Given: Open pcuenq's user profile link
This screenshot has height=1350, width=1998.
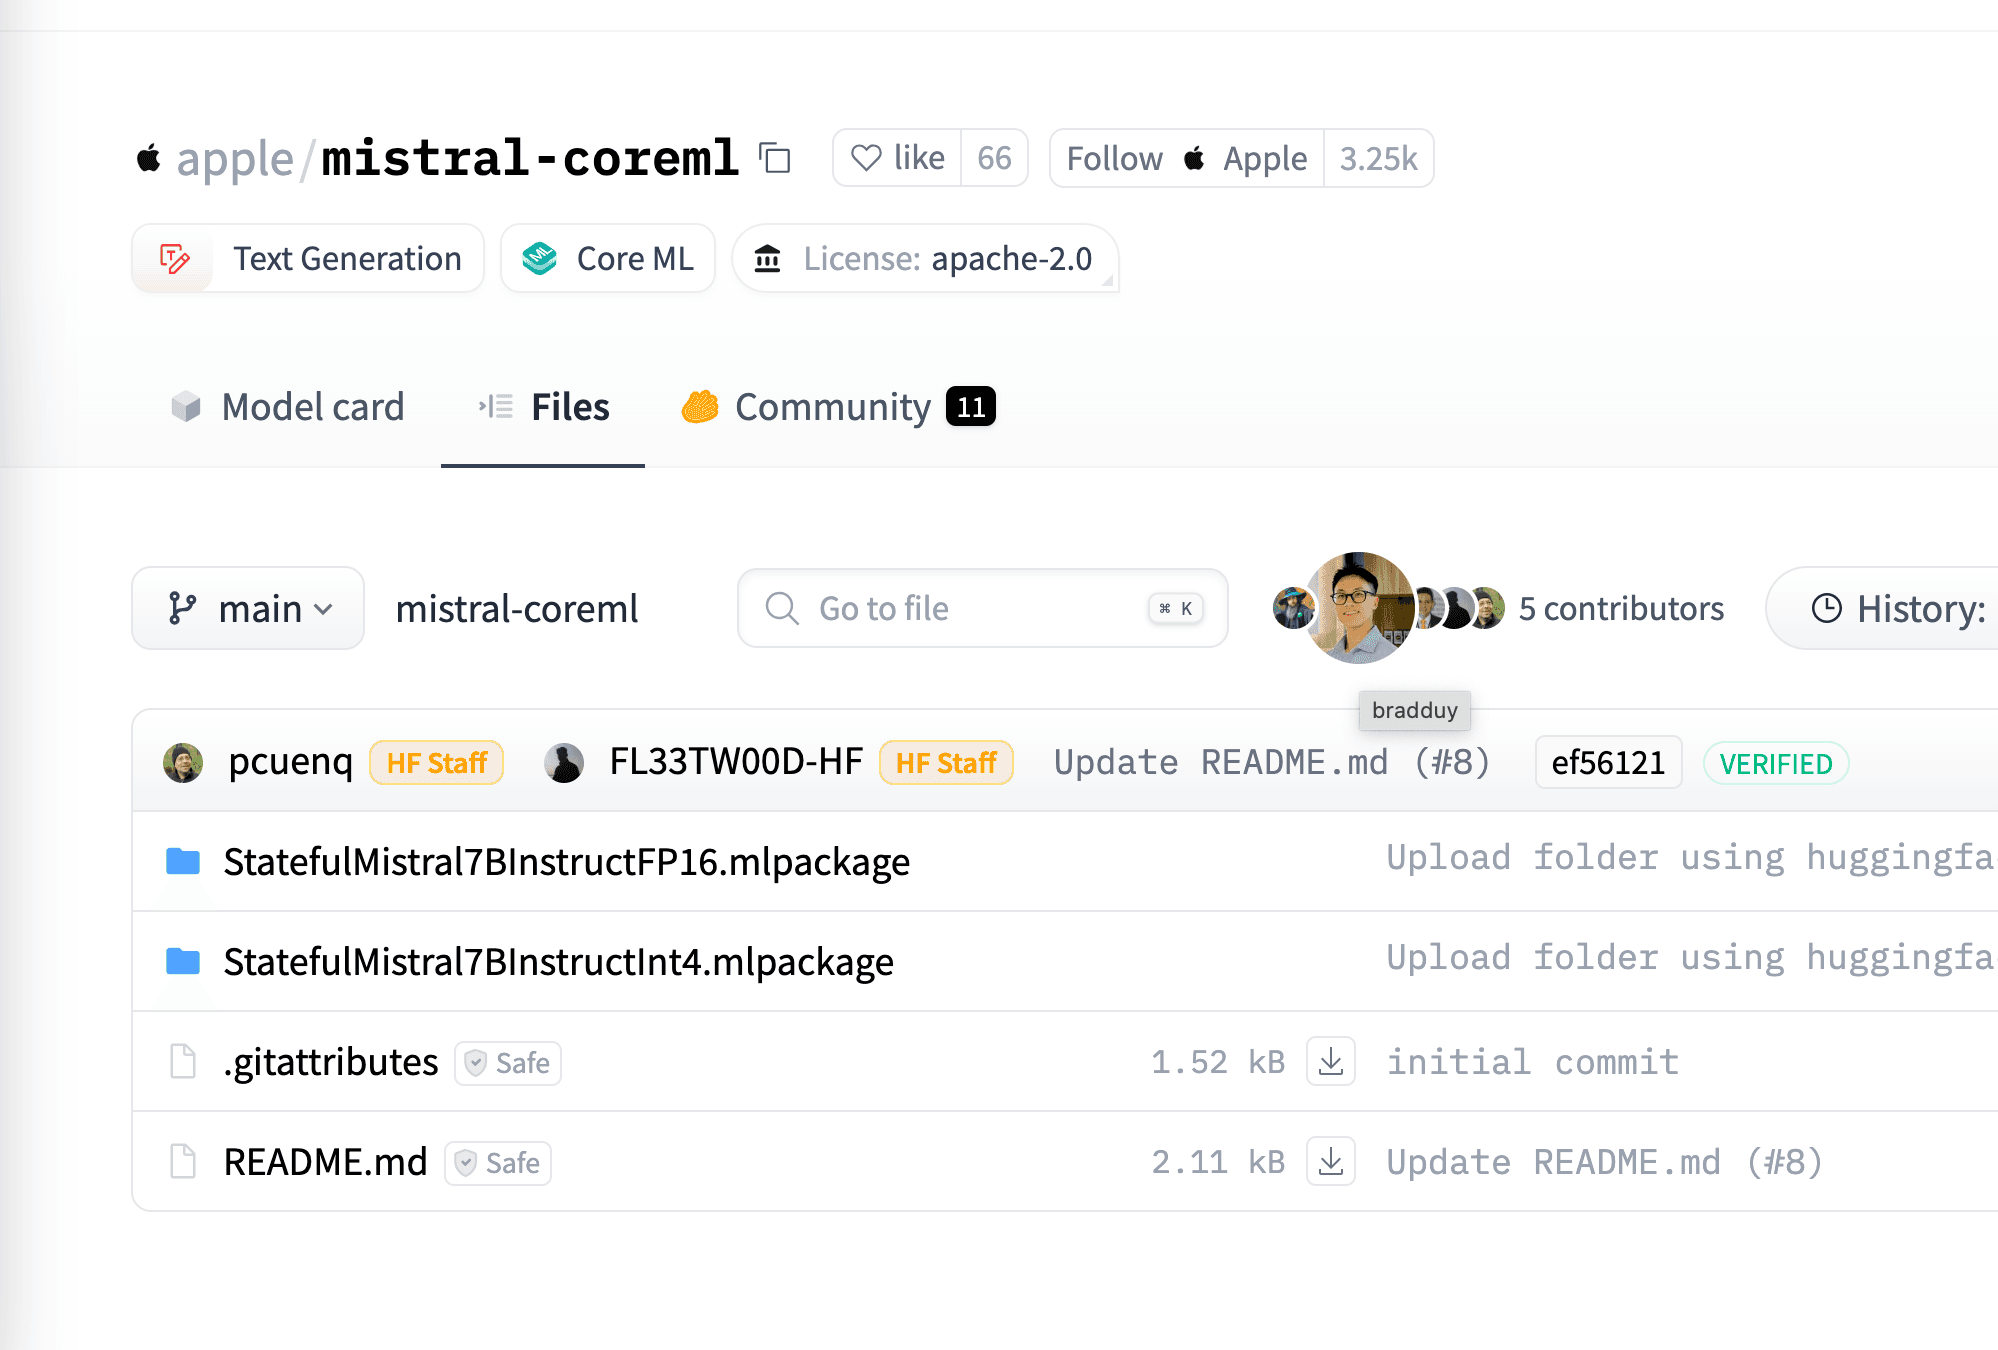Looking at the screenshot, I should click(290, 762).
